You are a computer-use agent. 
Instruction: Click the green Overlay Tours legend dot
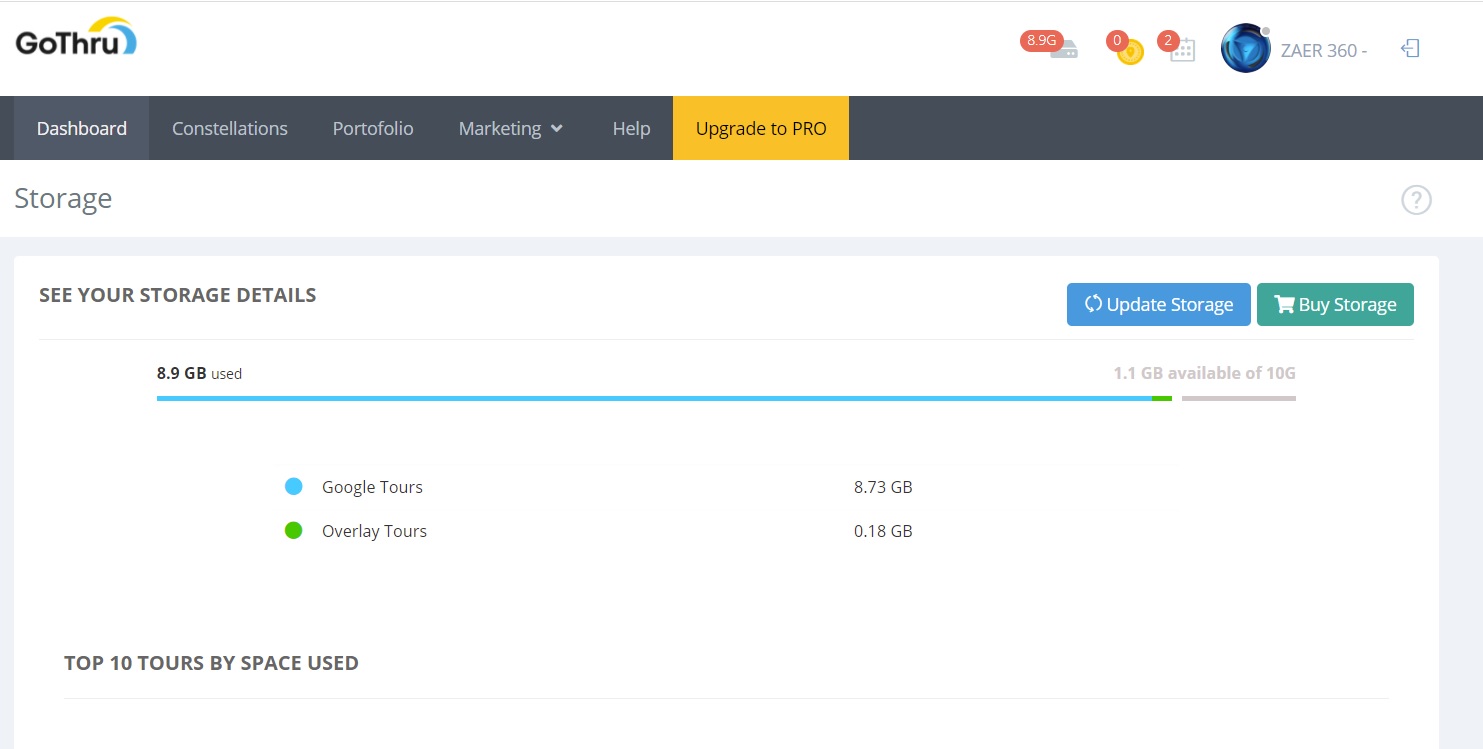pyautogui.click(x=294, y=531)
